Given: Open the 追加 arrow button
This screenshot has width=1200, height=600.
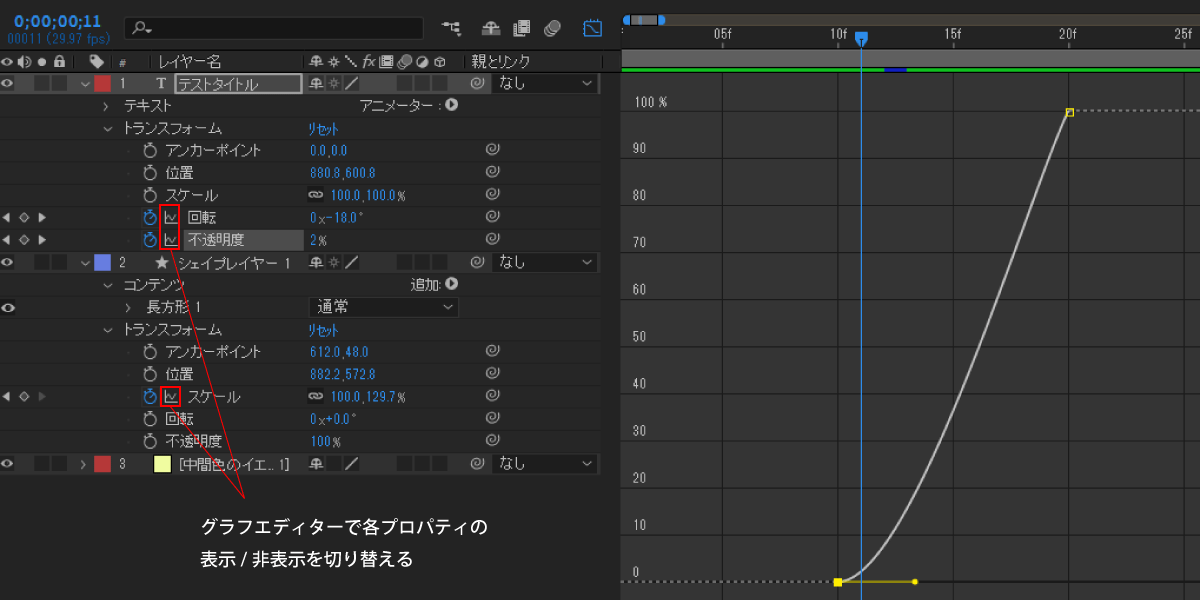Looking at the screenshot, I should point(452,285).
